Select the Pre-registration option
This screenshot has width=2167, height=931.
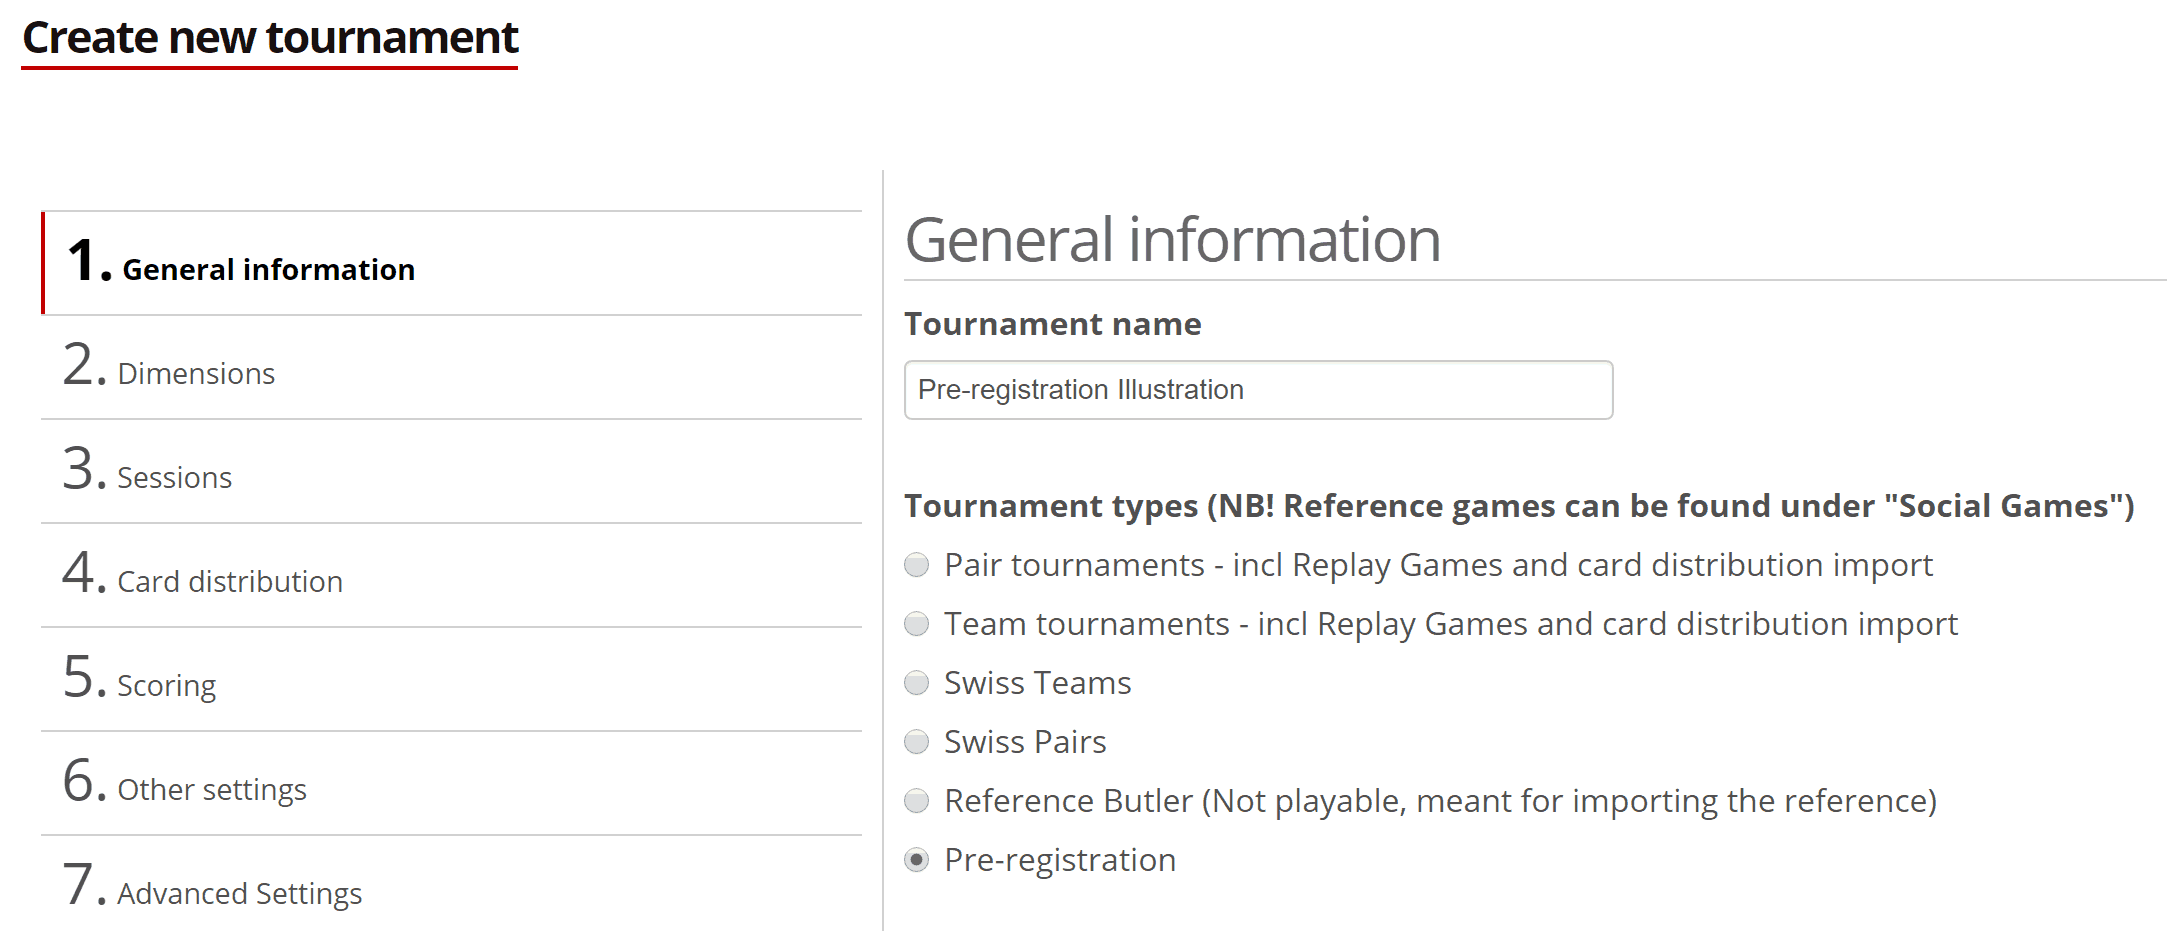click(916, 860)
